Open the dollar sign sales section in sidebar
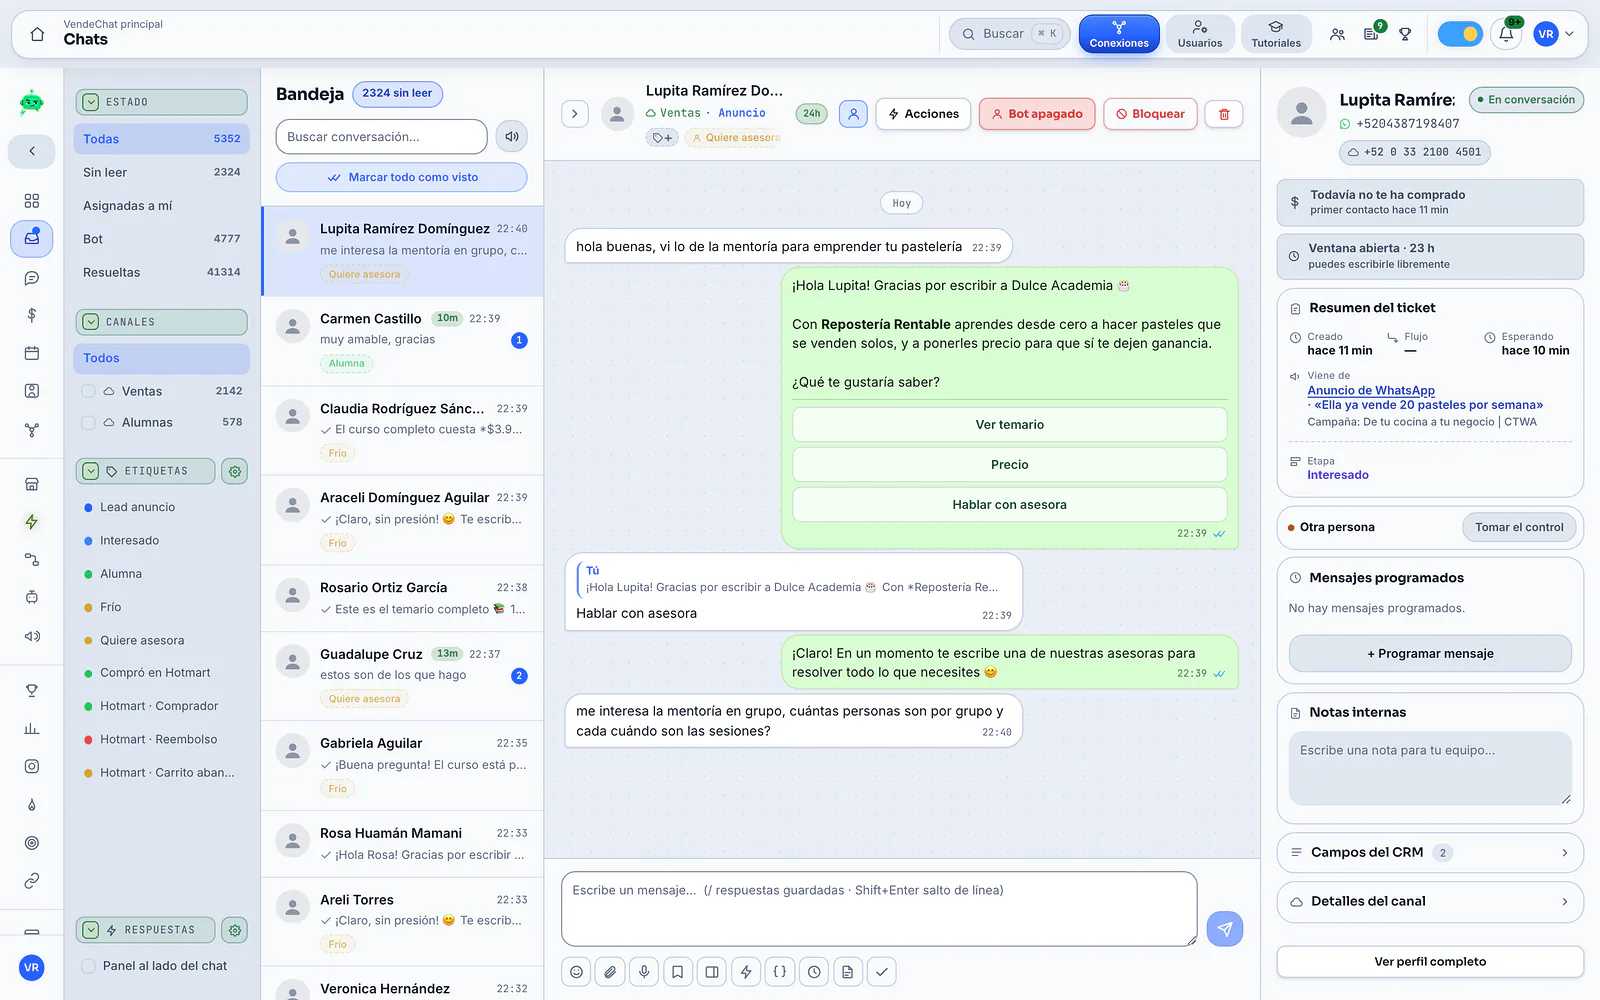Viewport: 1600px width, 1000px height. (x=32, y=315)
